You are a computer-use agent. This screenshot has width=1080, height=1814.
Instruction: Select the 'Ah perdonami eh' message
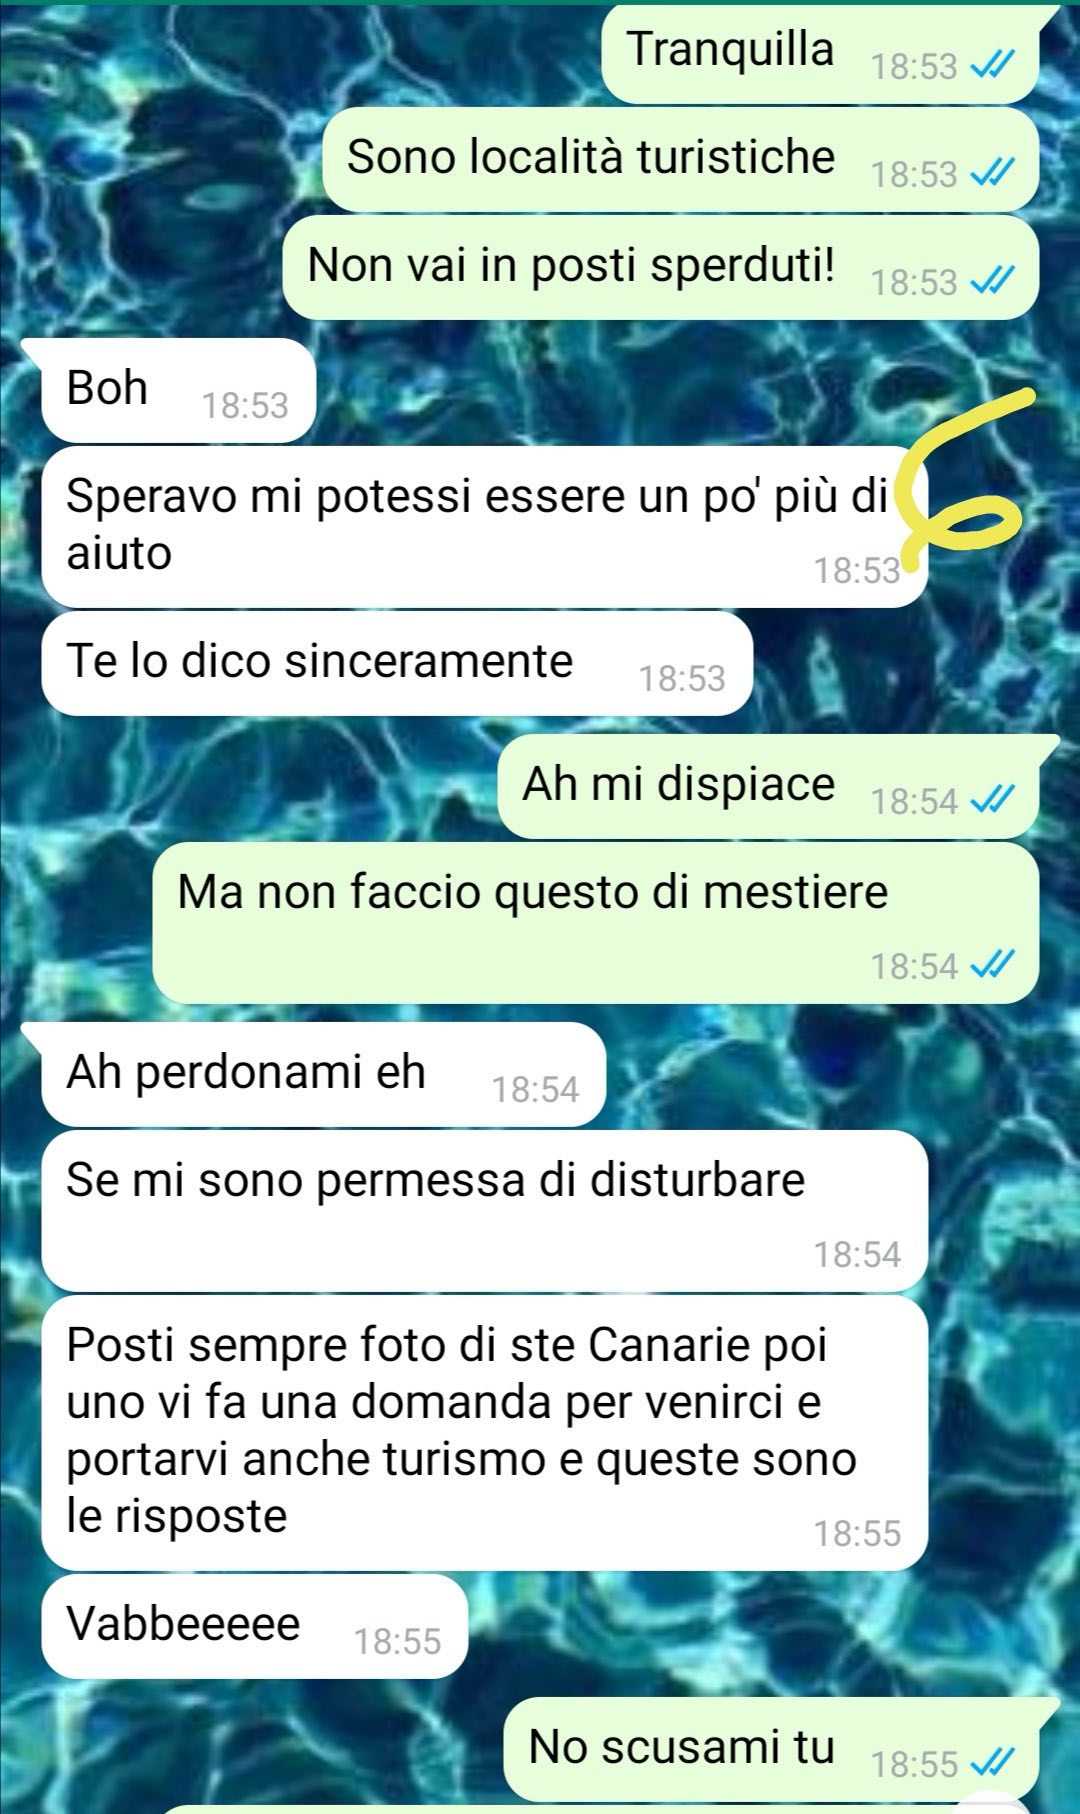(x=324, y=1074)
